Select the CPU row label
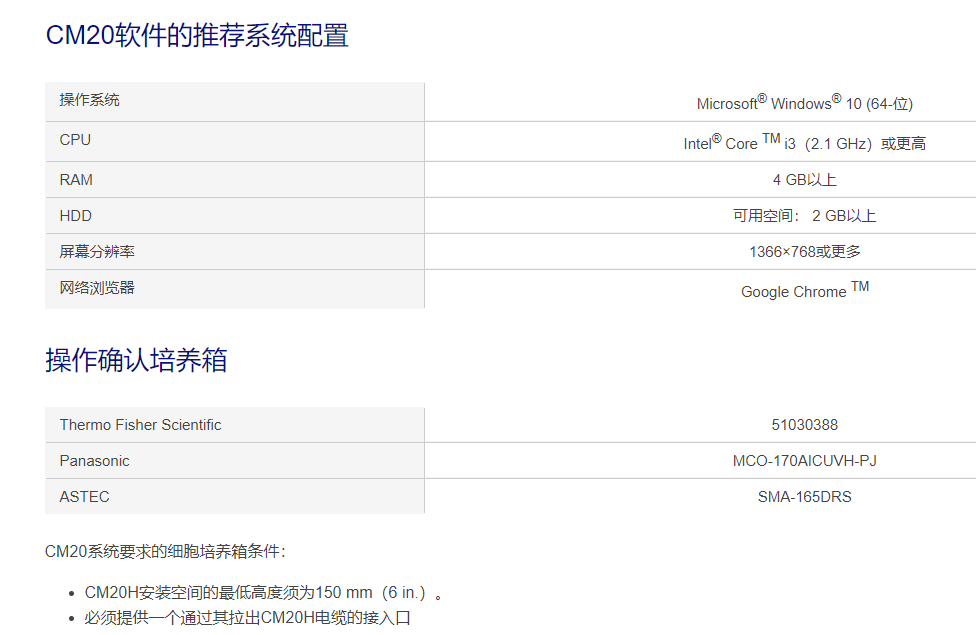 (75, 139)
